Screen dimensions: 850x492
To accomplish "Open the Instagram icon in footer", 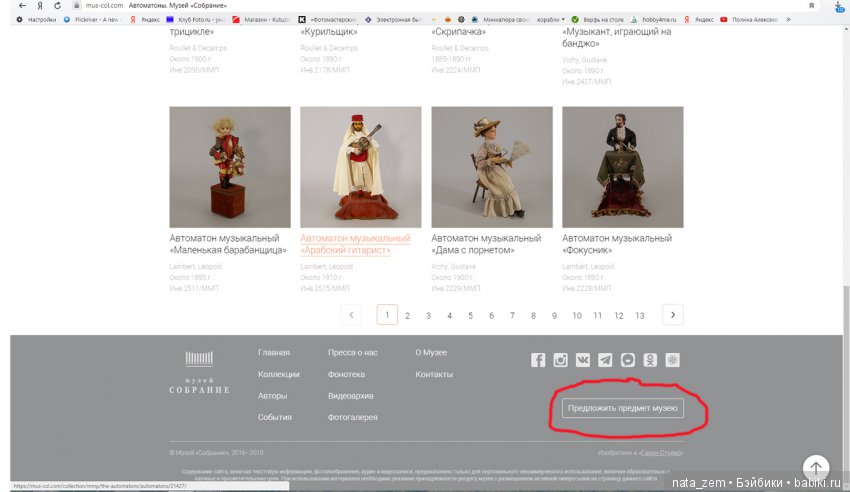I will coord(561,361).
